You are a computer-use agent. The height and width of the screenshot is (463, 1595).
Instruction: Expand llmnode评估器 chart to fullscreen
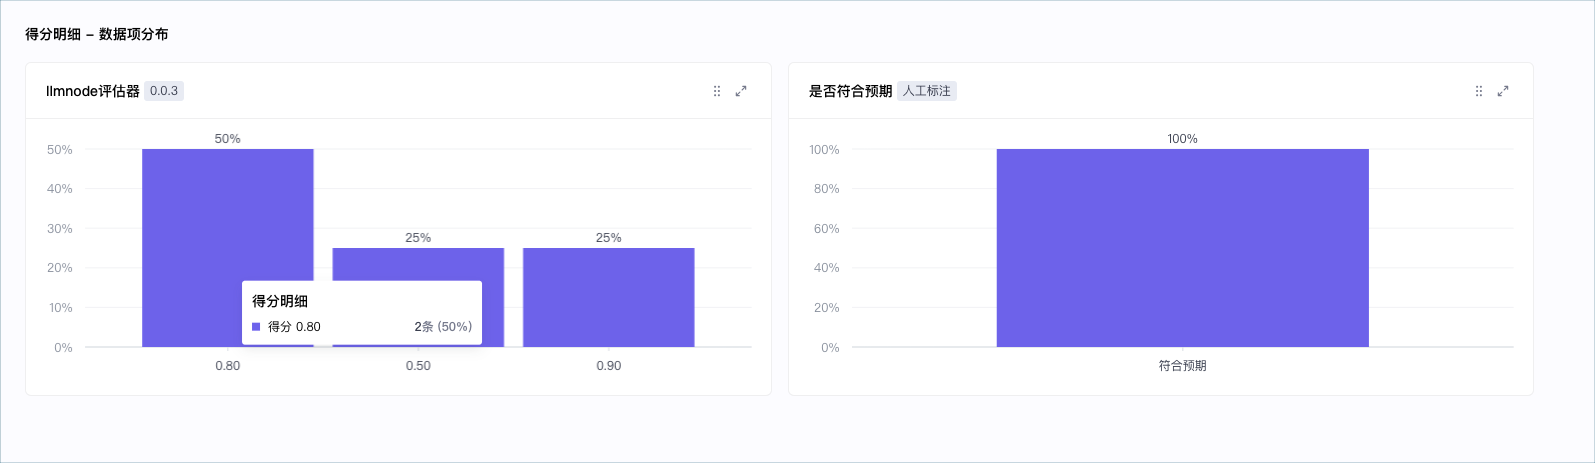tap(741, 91)
